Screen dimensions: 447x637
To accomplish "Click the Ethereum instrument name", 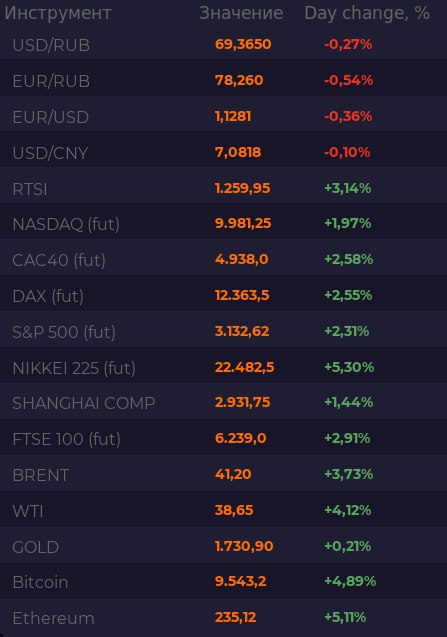I will tap(53, 618).
